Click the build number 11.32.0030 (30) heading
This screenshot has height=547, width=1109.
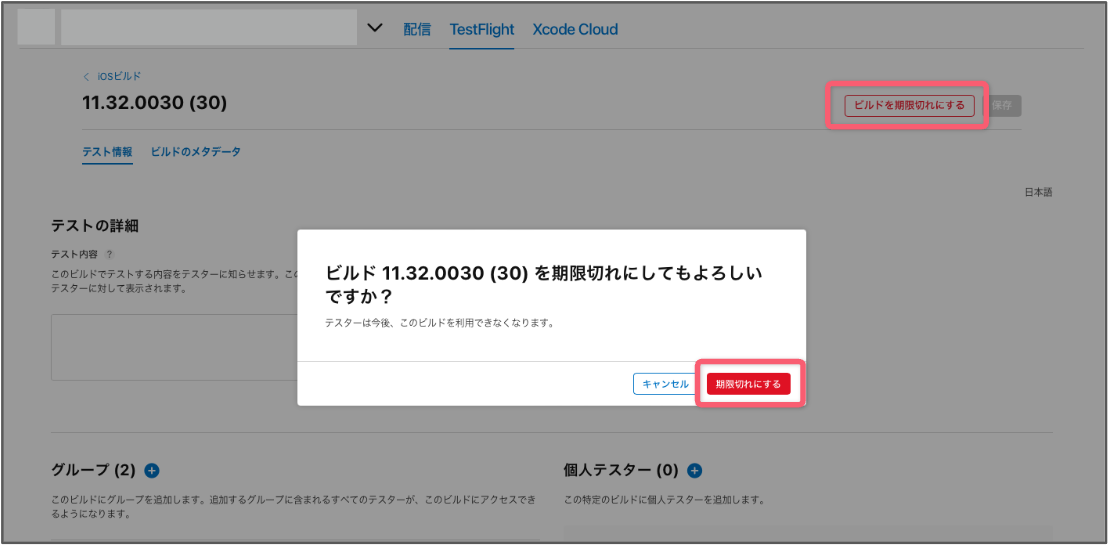coord(154,103)
